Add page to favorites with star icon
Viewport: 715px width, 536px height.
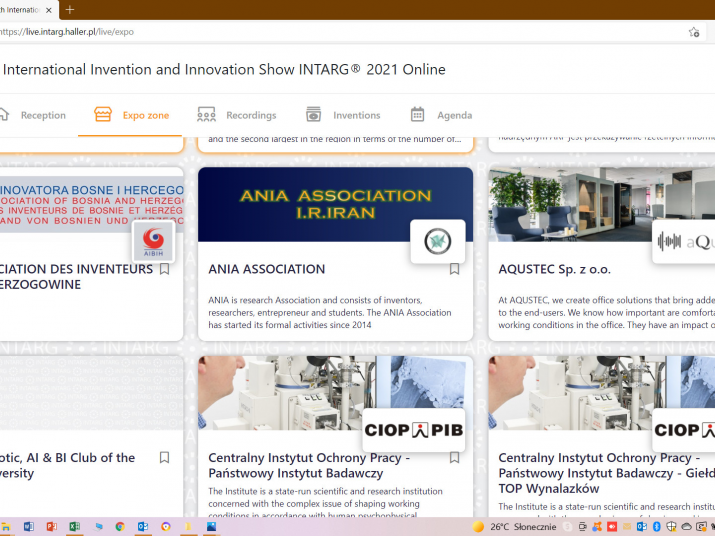694,32
